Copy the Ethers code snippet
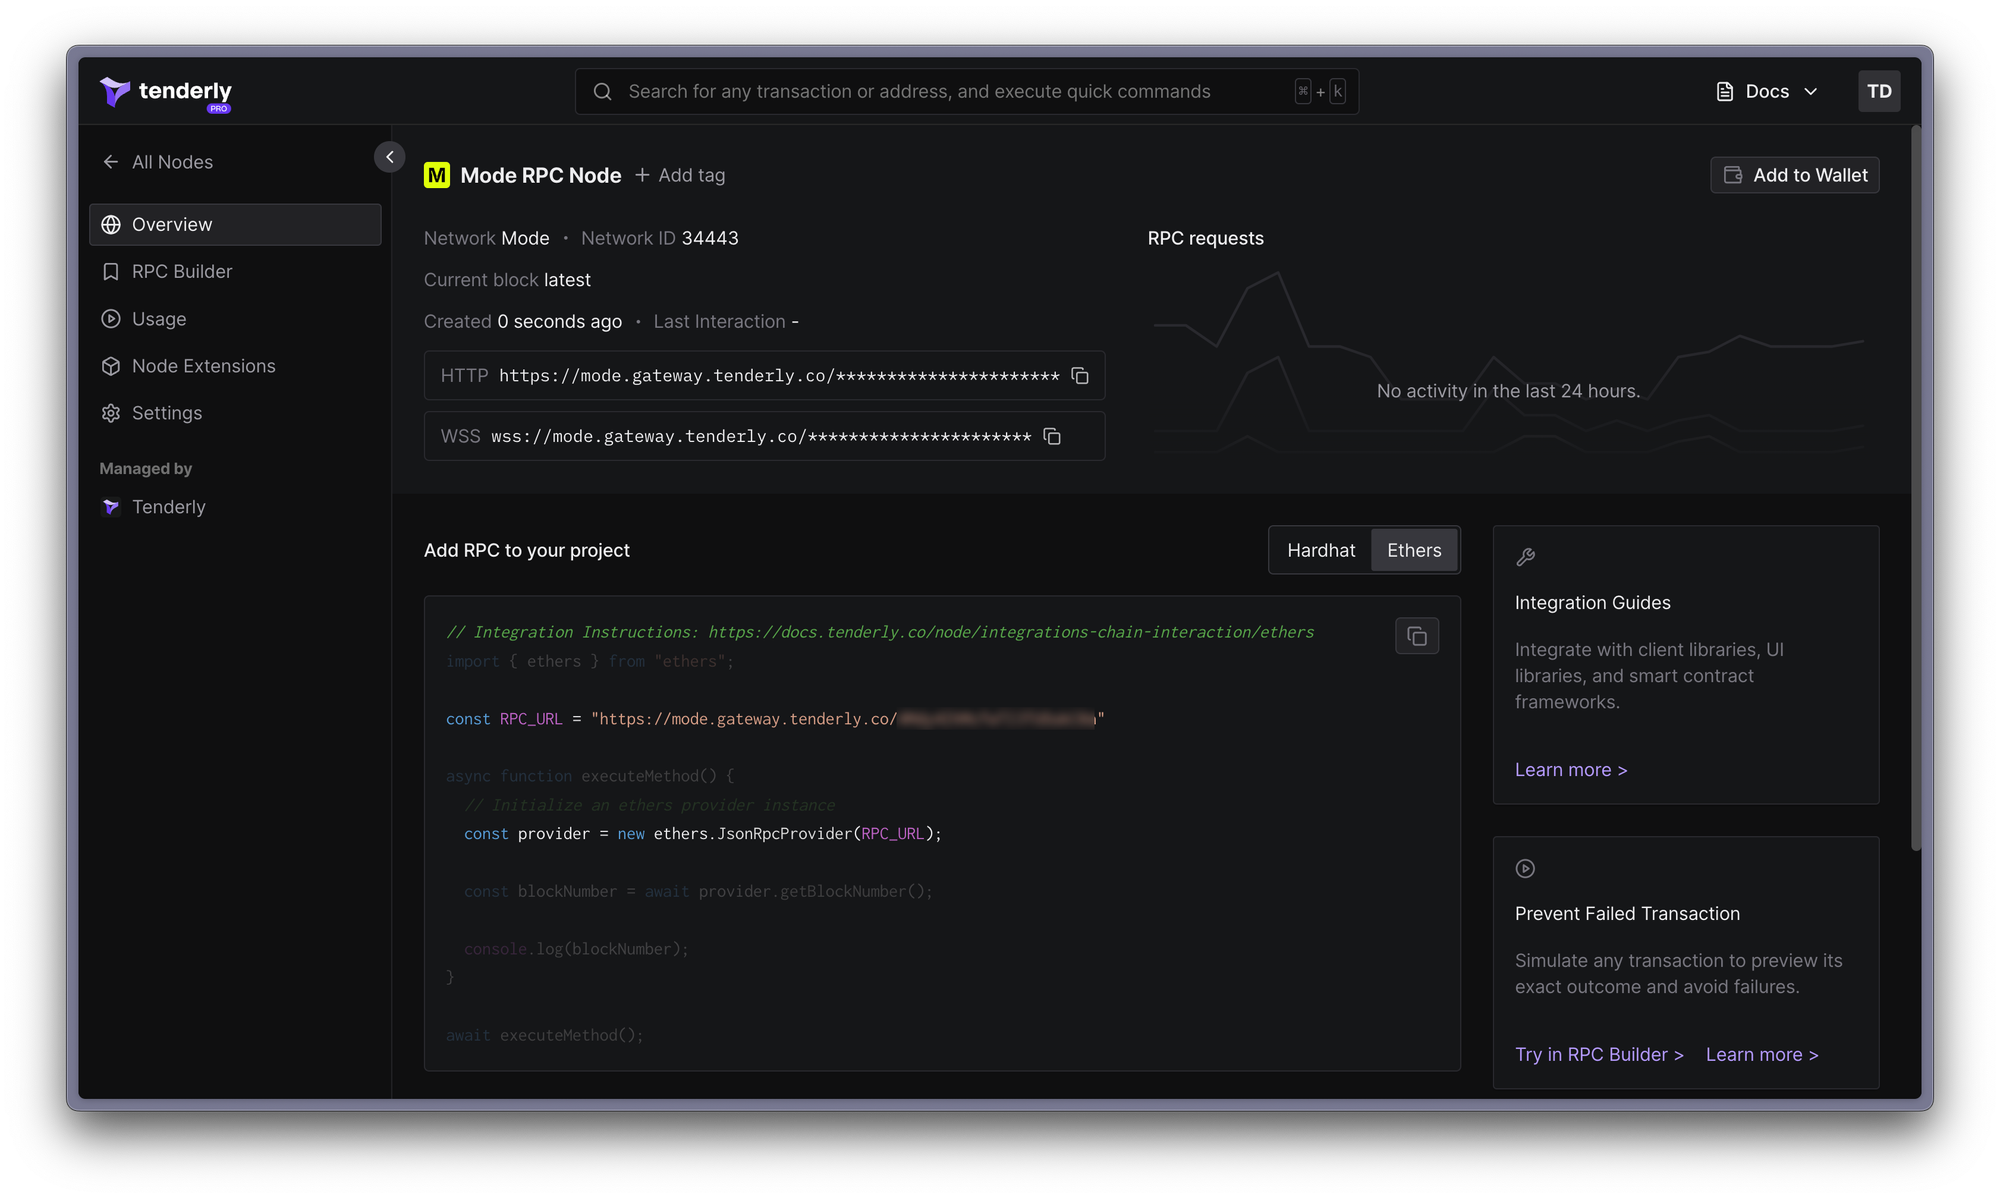The image size is (2000, 1199). click(x=1416, y=636)
